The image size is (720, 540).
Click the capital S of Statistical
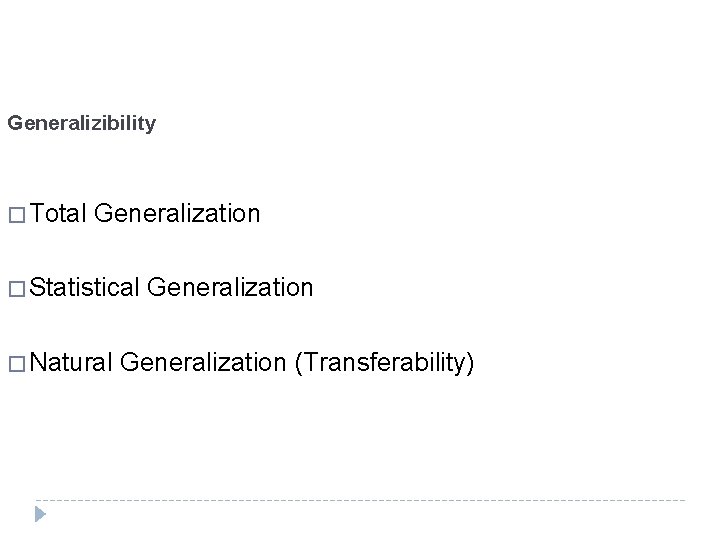36,288
